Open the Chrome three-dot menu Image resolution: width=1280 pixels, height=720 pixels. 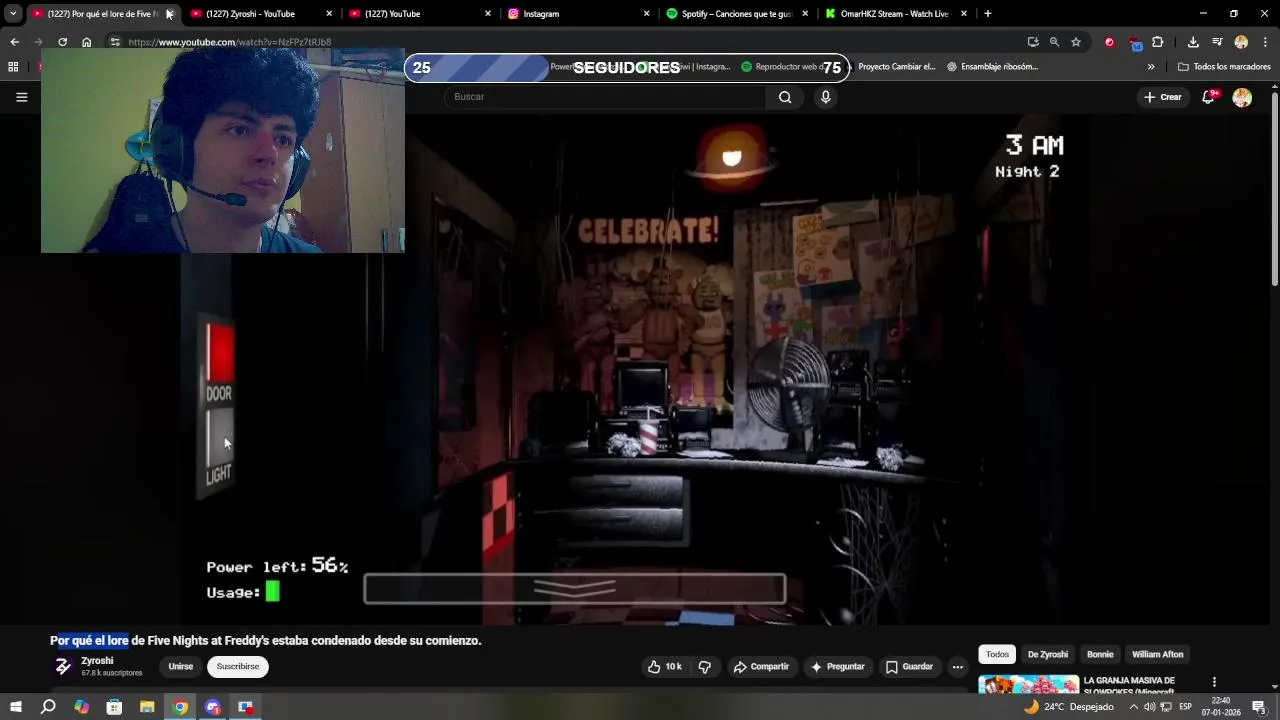coord(1264,42)
